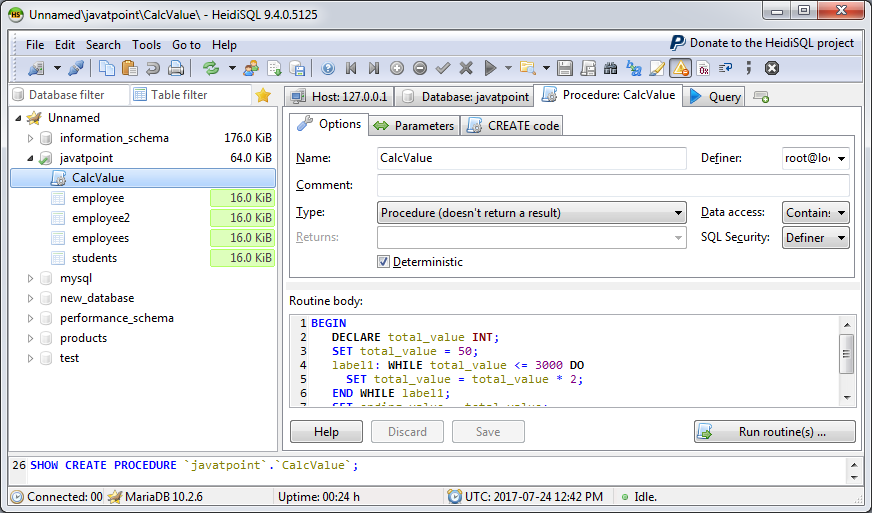Image resolution: width=872 pixels, height=513 pixels.
Task: Click the disconnect plug icon
Action: 76,68
